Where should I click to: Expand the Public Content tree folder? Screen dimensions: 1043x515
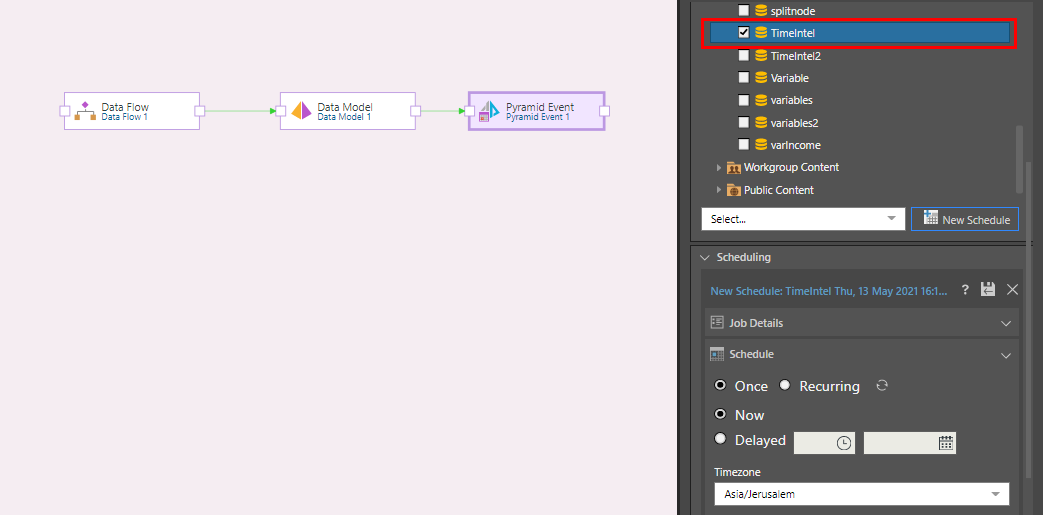[x=718, y=190]
